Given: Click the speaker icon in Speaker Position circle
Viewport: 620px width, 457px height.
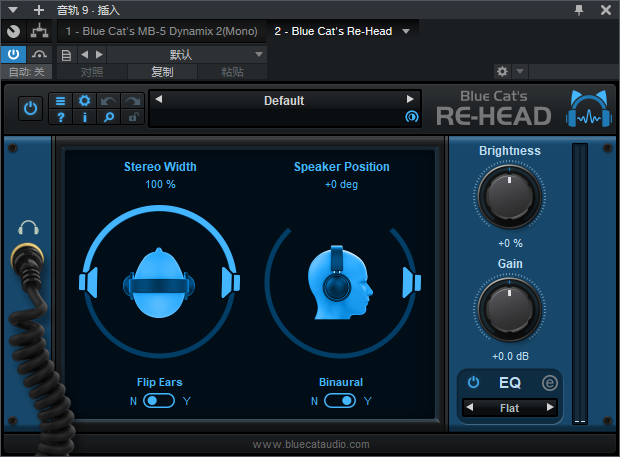Looking at the screenshot, I should 412,282.
